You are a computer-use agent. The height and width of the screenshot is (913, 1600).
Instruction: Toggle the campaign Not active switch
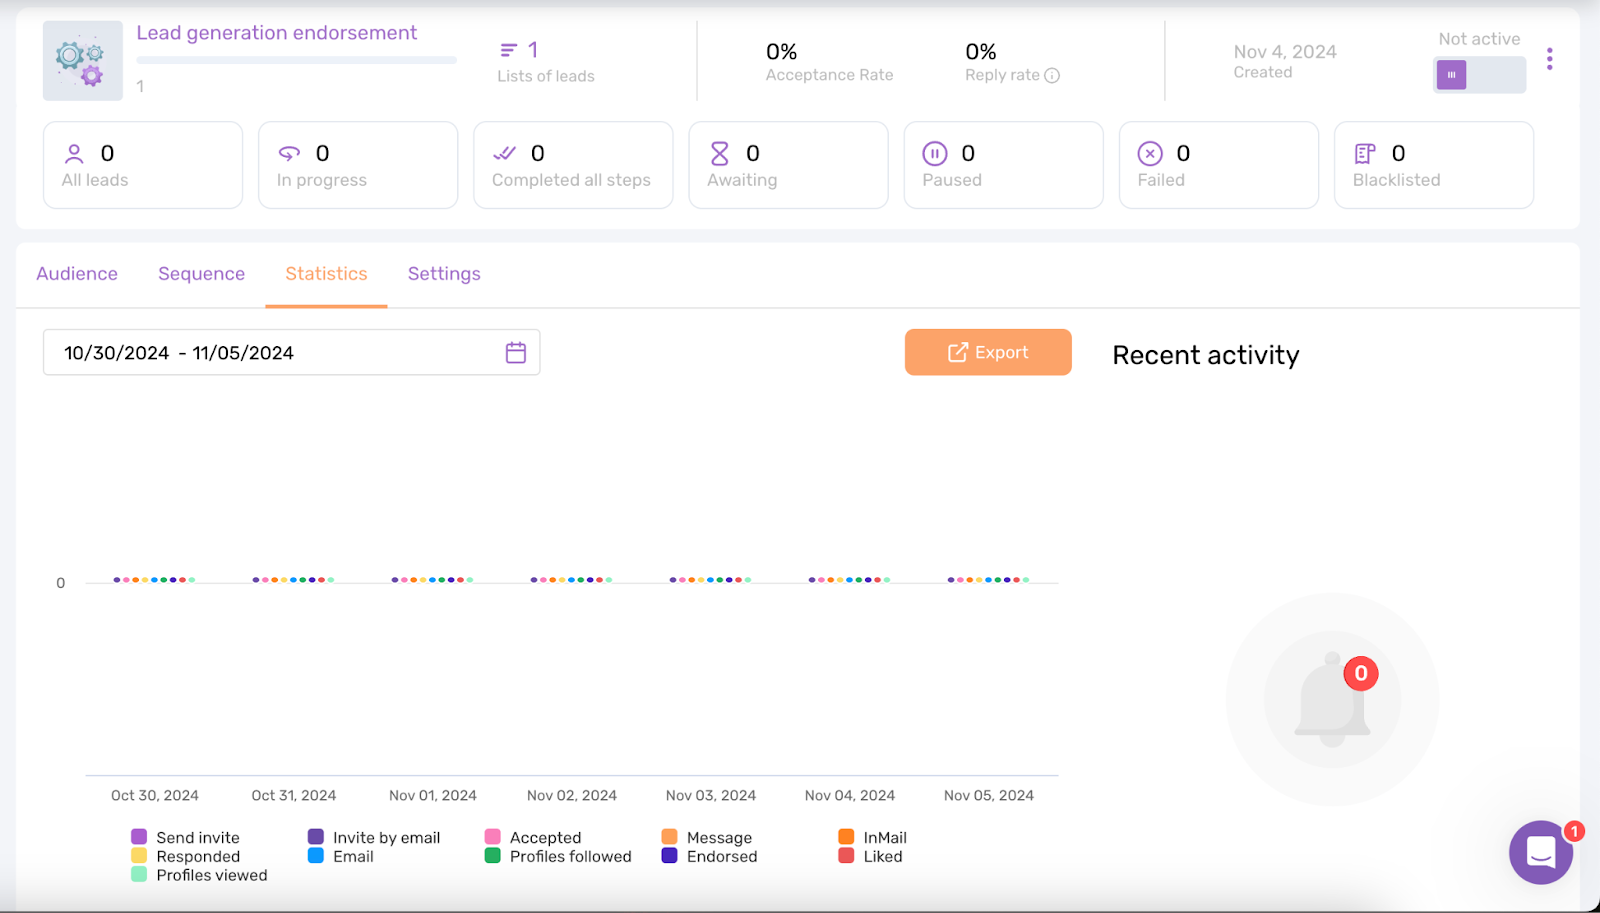pos(1479,74)
